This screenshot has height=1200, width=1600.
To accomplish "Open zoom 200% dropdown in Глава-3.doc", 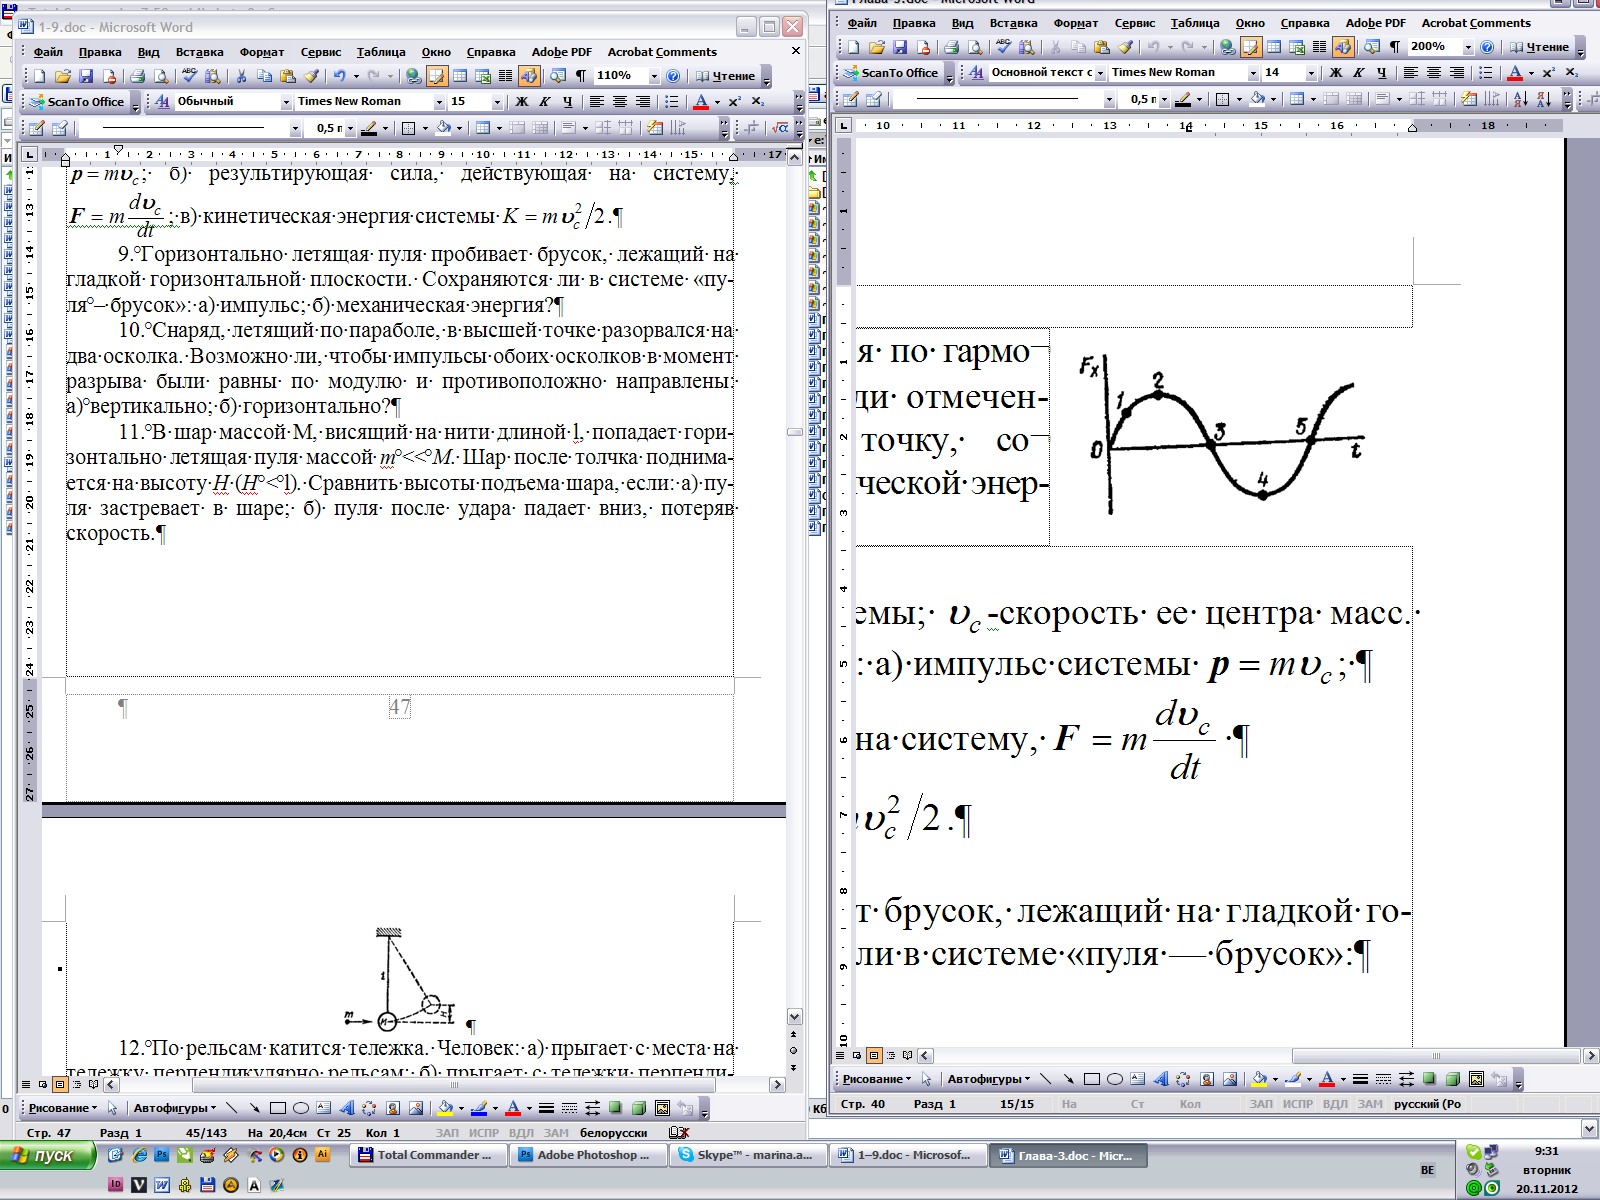I will click(1468, 47).
